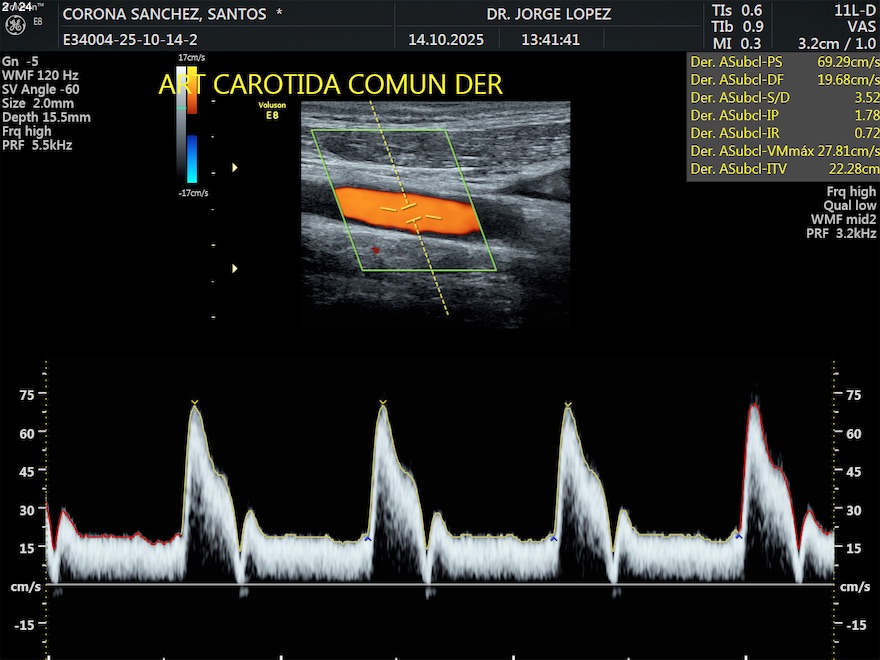Viewport: 880px width, 660px height.
Task: Click the Doppler sample volume gate marker
Action: click(410, 210)
